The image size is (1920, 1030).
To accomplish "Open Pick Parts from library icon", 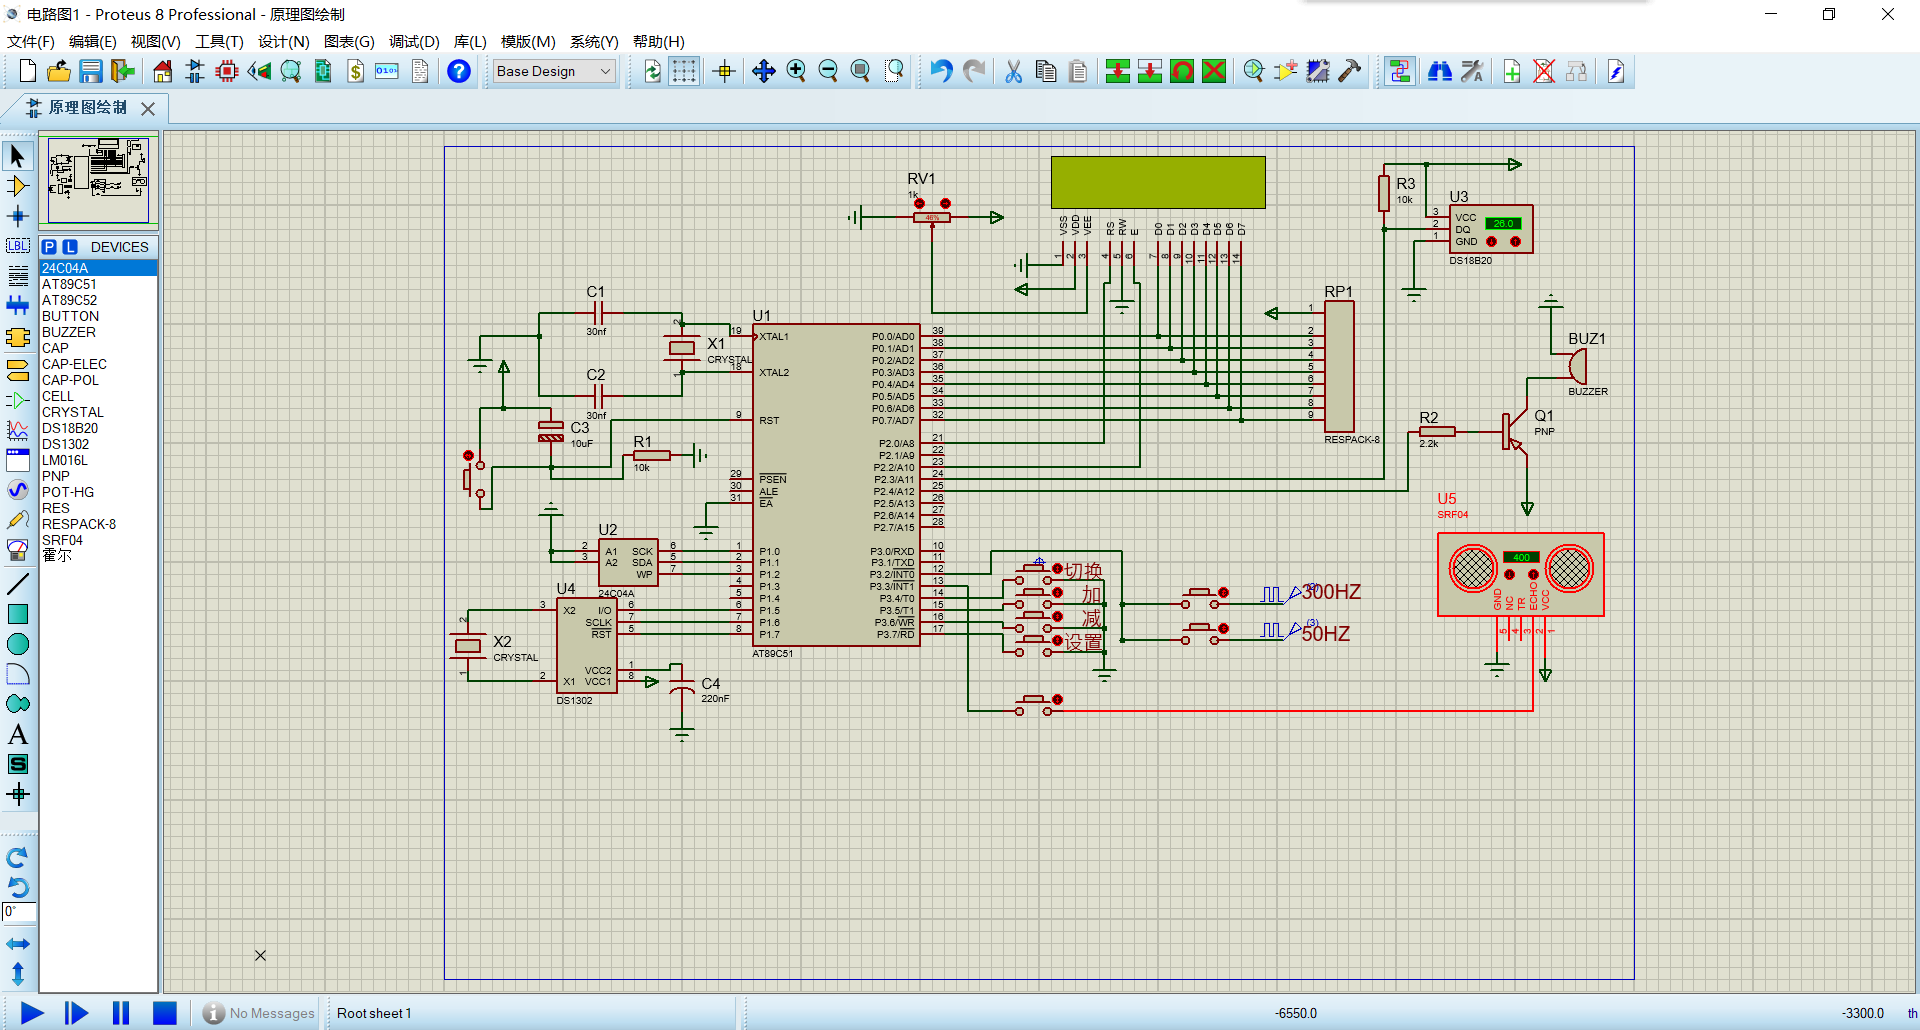I will pyautogui.click(x=1254, y=71).
